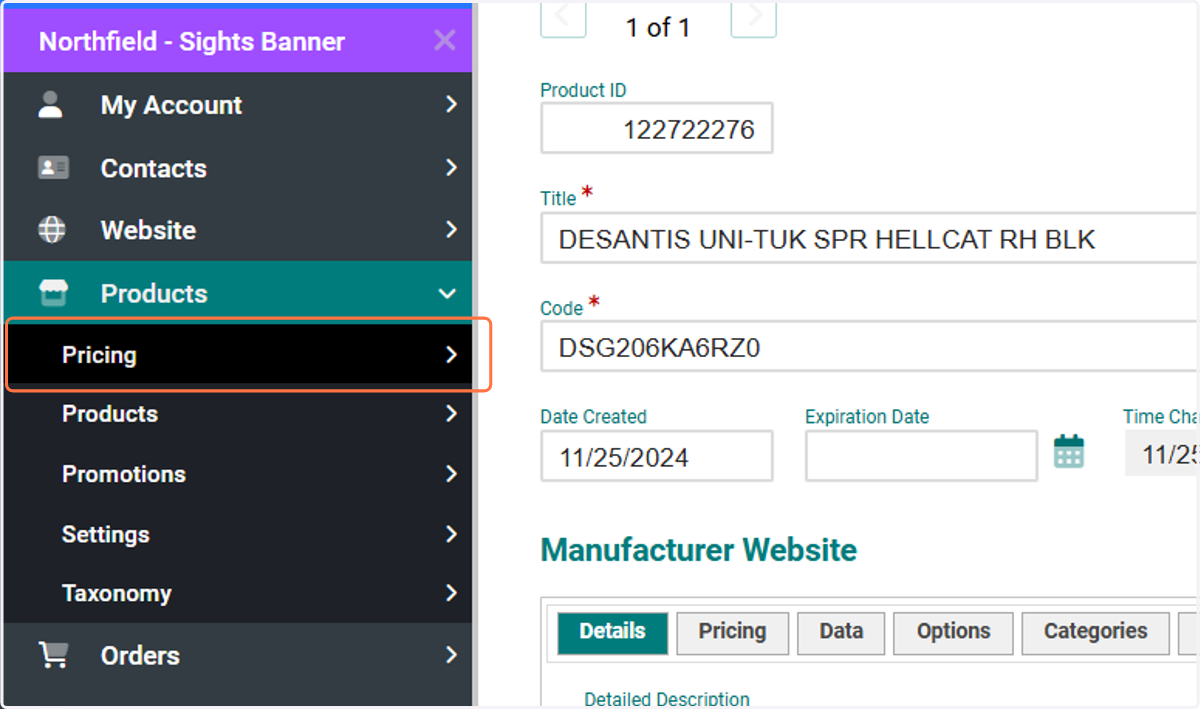Screen dimensions: 1200x709
Task: Select Settings submenu item
Action: (x=237, y=534)
